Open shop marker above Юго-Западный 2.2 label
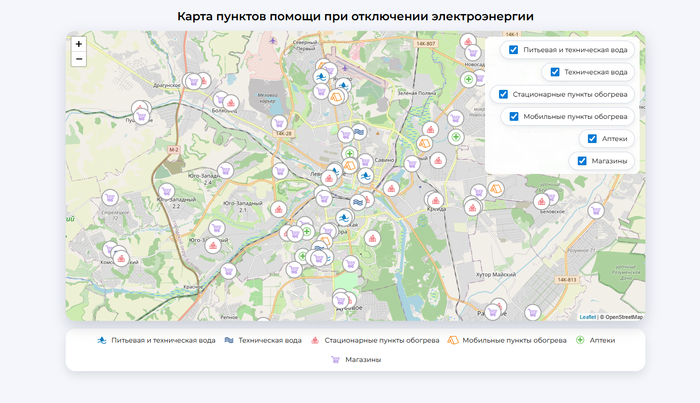 tap(167, 191)
